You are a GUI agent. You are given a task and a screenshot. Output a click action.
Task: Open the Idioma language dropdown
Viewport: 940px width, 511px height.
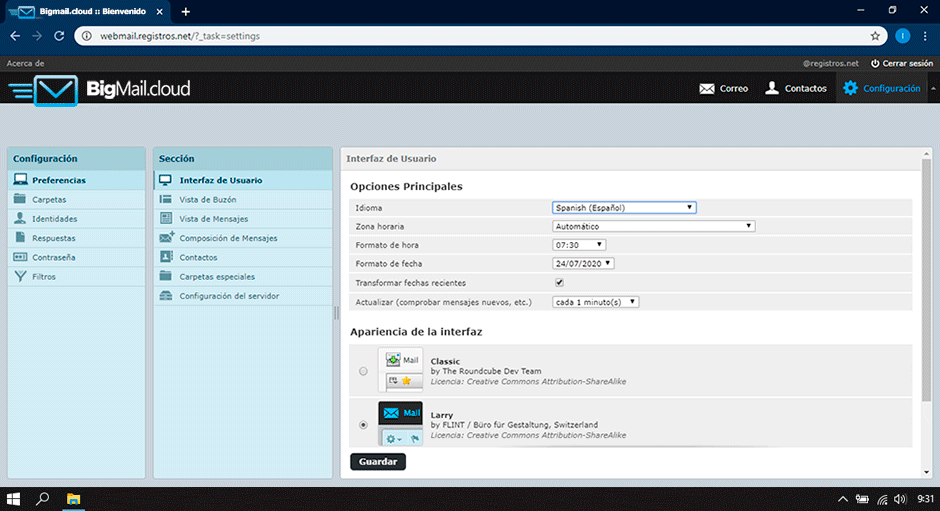[x=623, y=208]
